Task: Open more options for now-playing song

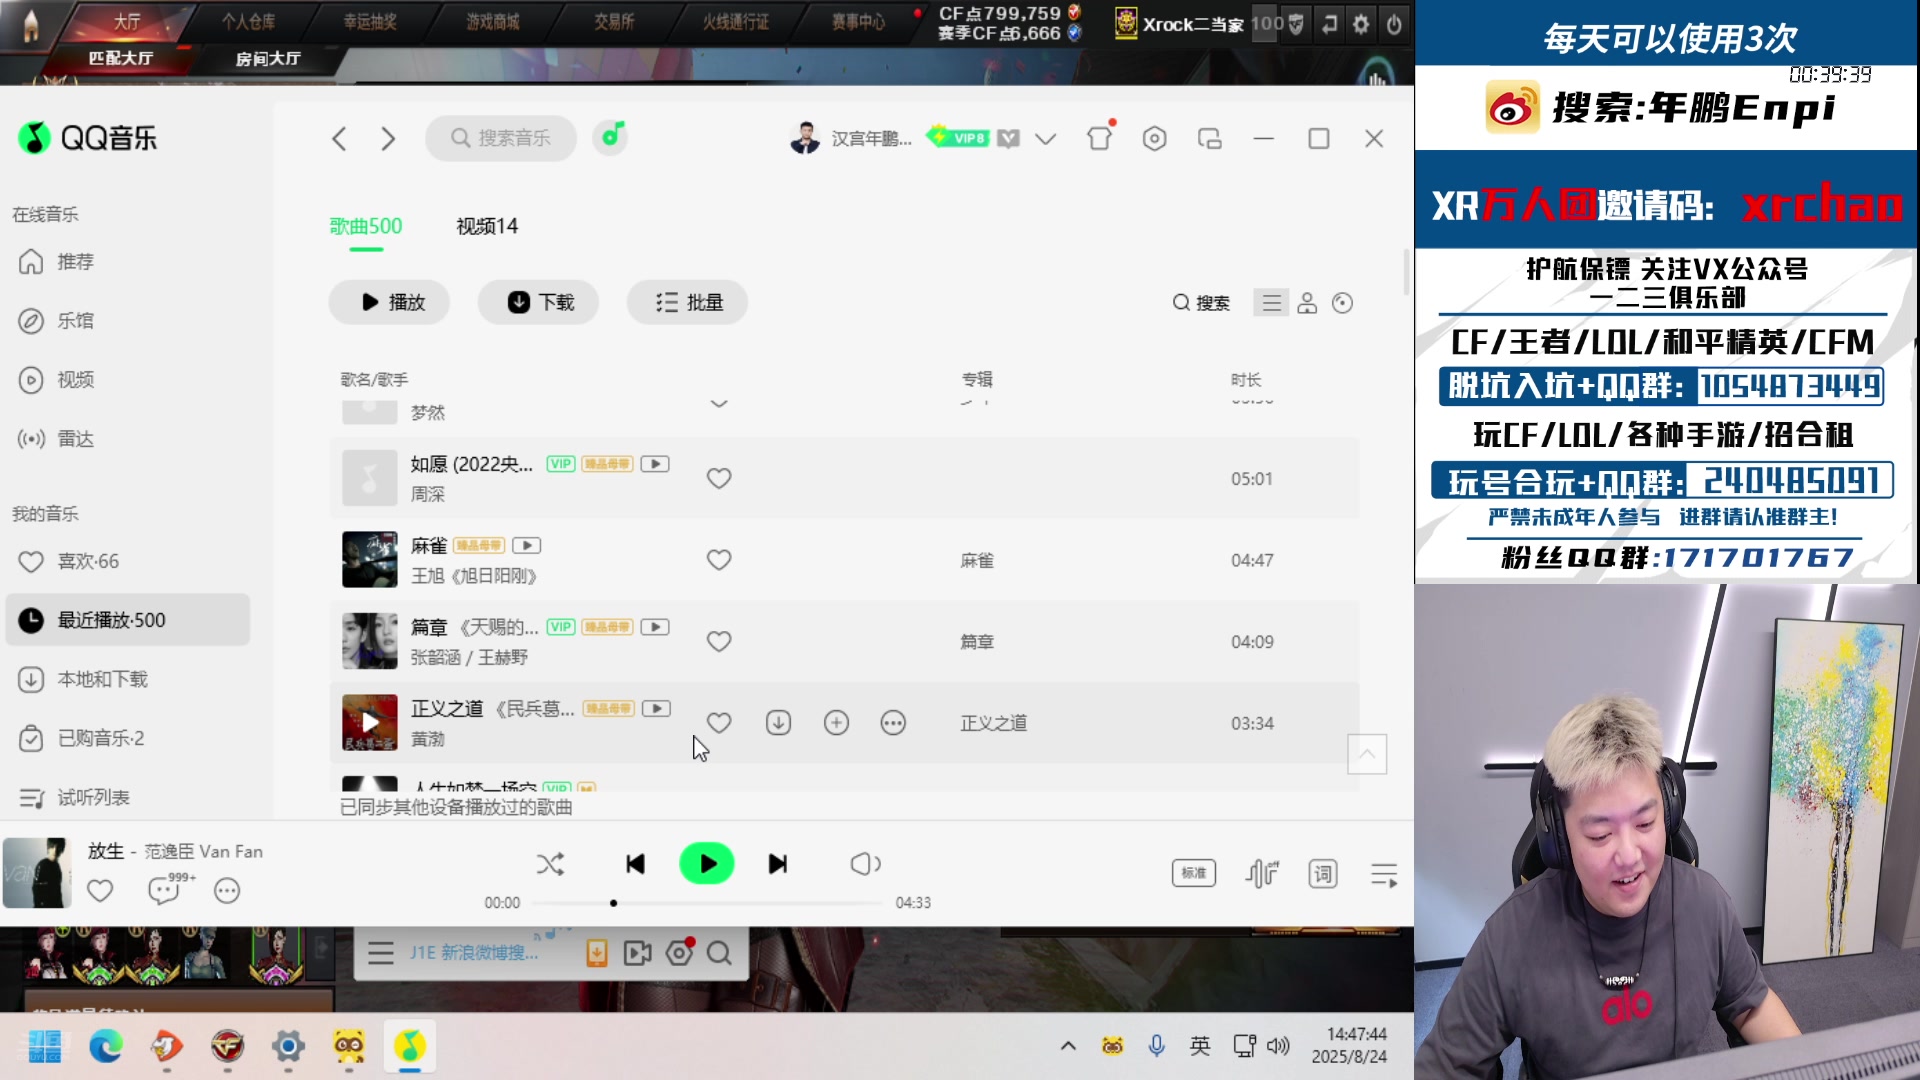Action: (227, 890)
